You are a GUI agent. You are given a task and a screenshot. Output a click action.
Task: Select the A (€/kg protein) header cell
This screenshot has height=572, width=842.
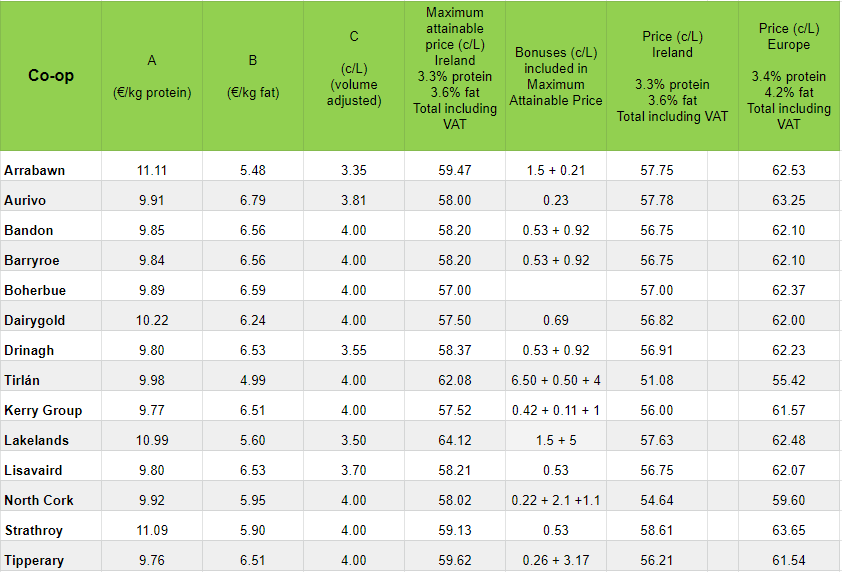coord(152,76)
